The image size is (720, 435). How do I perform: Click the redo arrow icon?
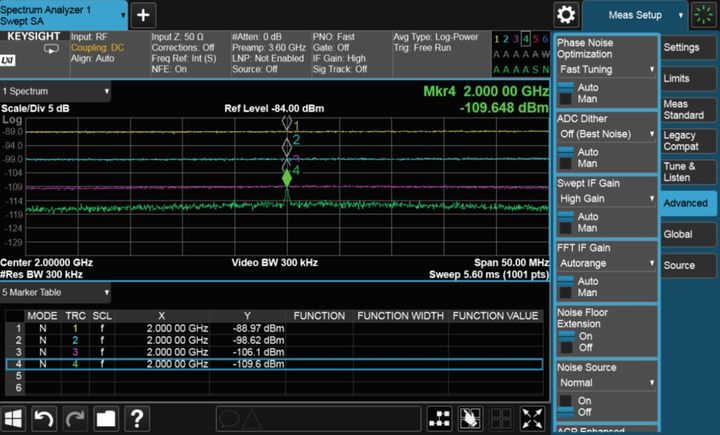(75, 418)
